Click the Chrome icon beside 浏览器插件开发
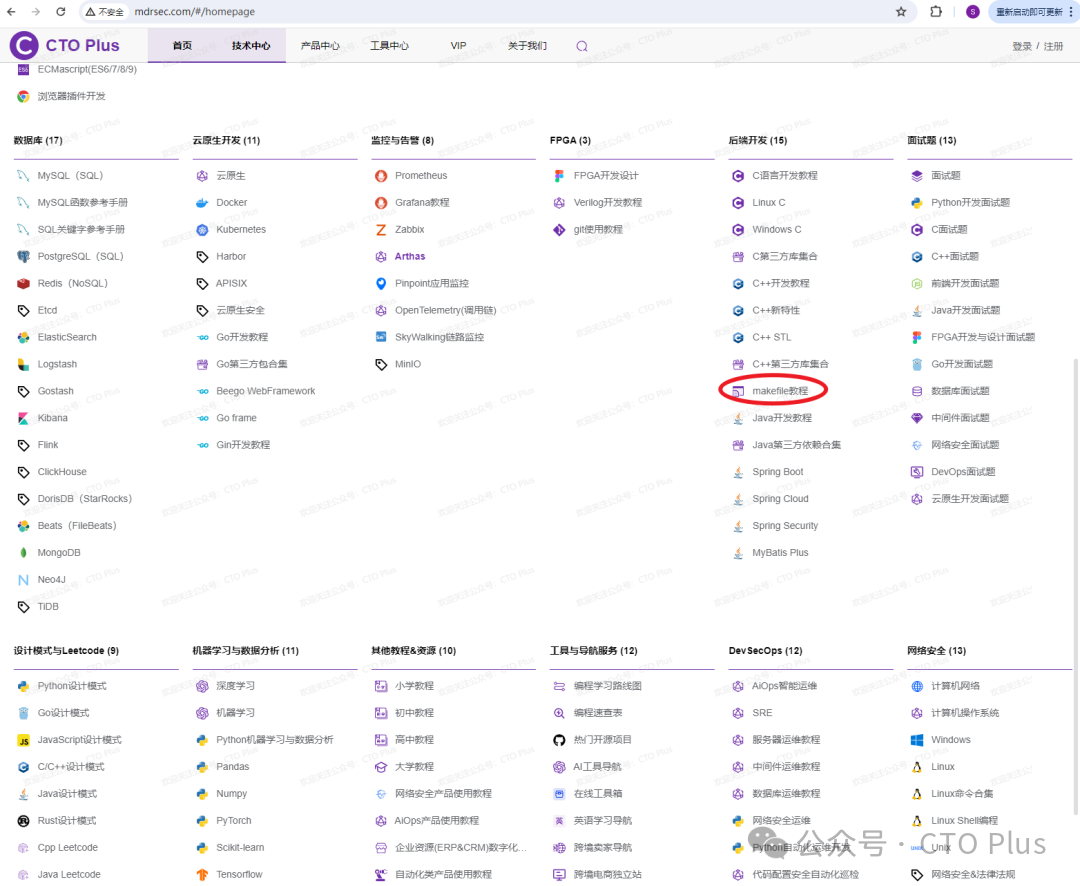 coord(23,96)
